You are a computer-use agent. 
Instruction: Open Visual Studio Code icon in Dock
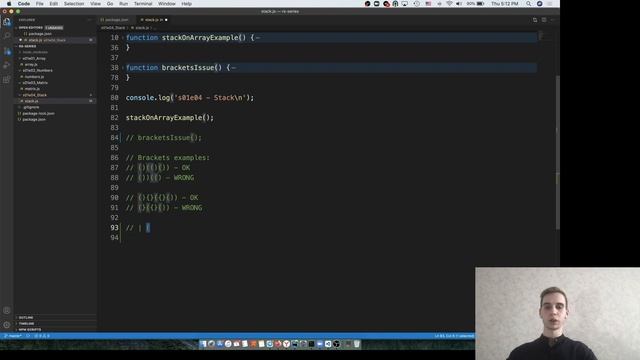click(x=328, y=344)
